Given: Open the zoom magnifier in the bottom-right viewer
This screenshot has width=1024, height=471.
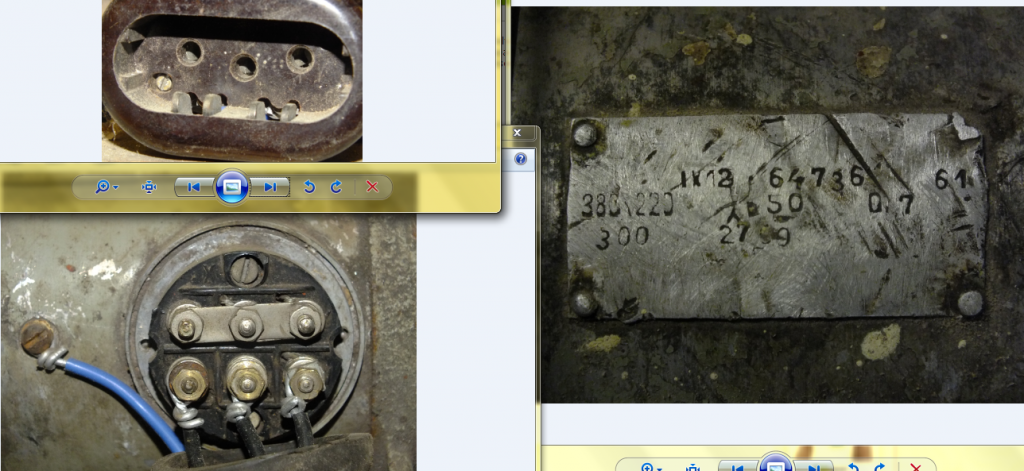Looking at the screenshot, I should click(x=647, y=468).
